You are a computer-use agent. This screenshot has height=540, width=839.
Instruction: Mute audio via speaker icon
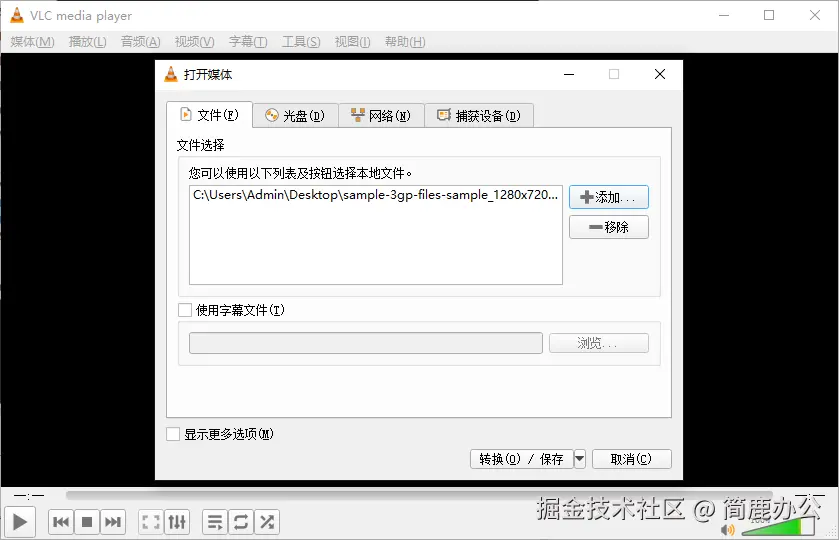click(728, 530)
